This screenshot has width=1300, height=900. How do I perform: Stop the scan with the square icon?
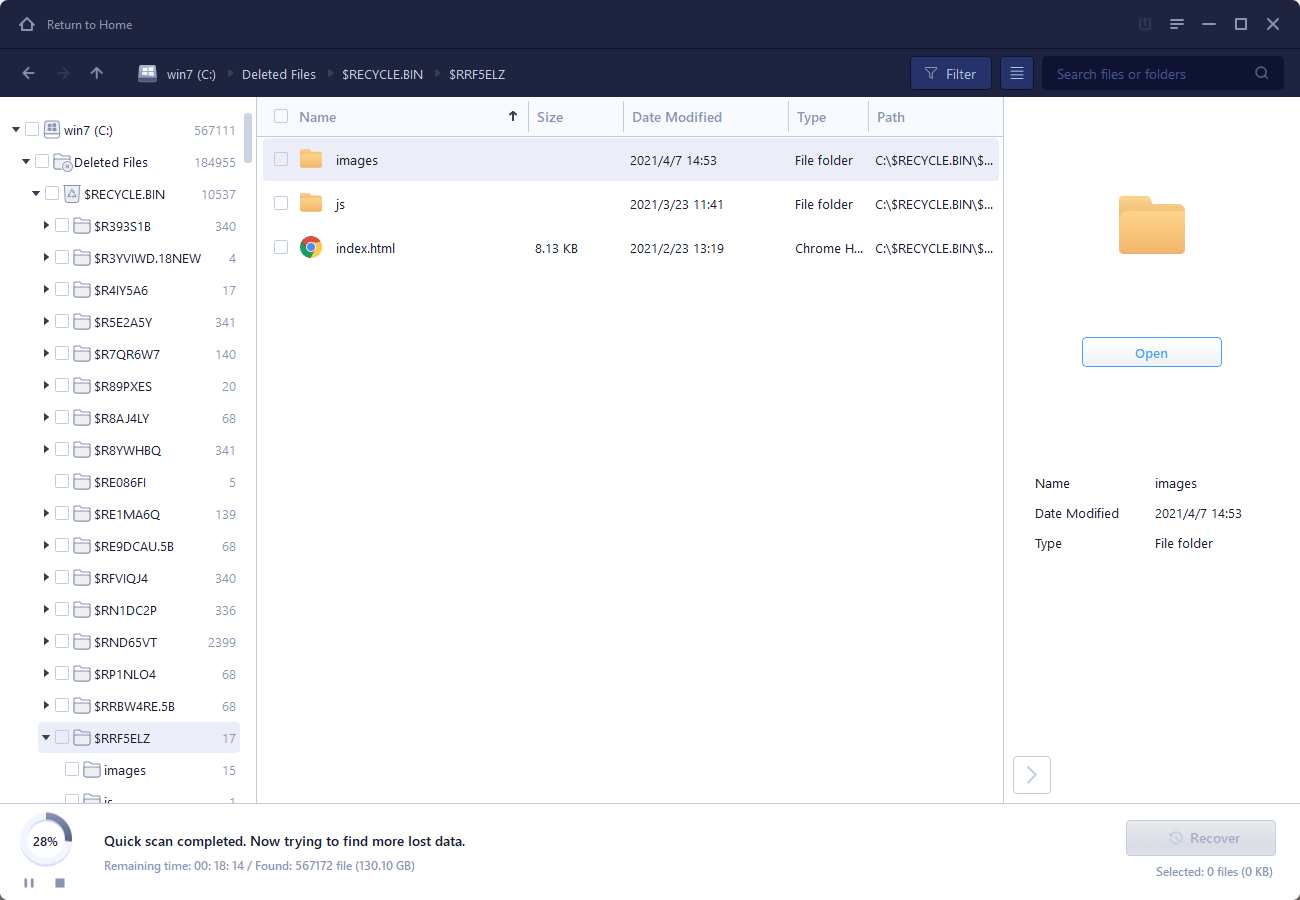click(60, 883)
